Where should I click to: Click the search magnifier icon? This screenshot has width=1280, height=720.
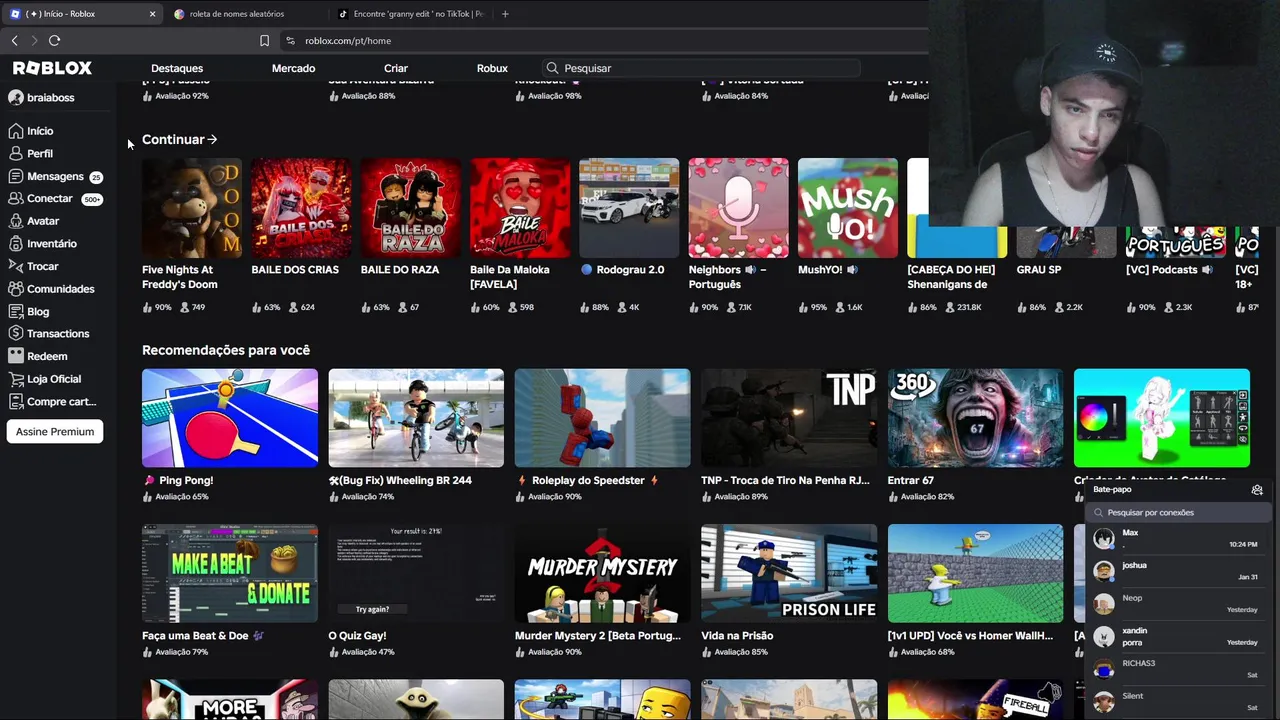coord(552,68)
